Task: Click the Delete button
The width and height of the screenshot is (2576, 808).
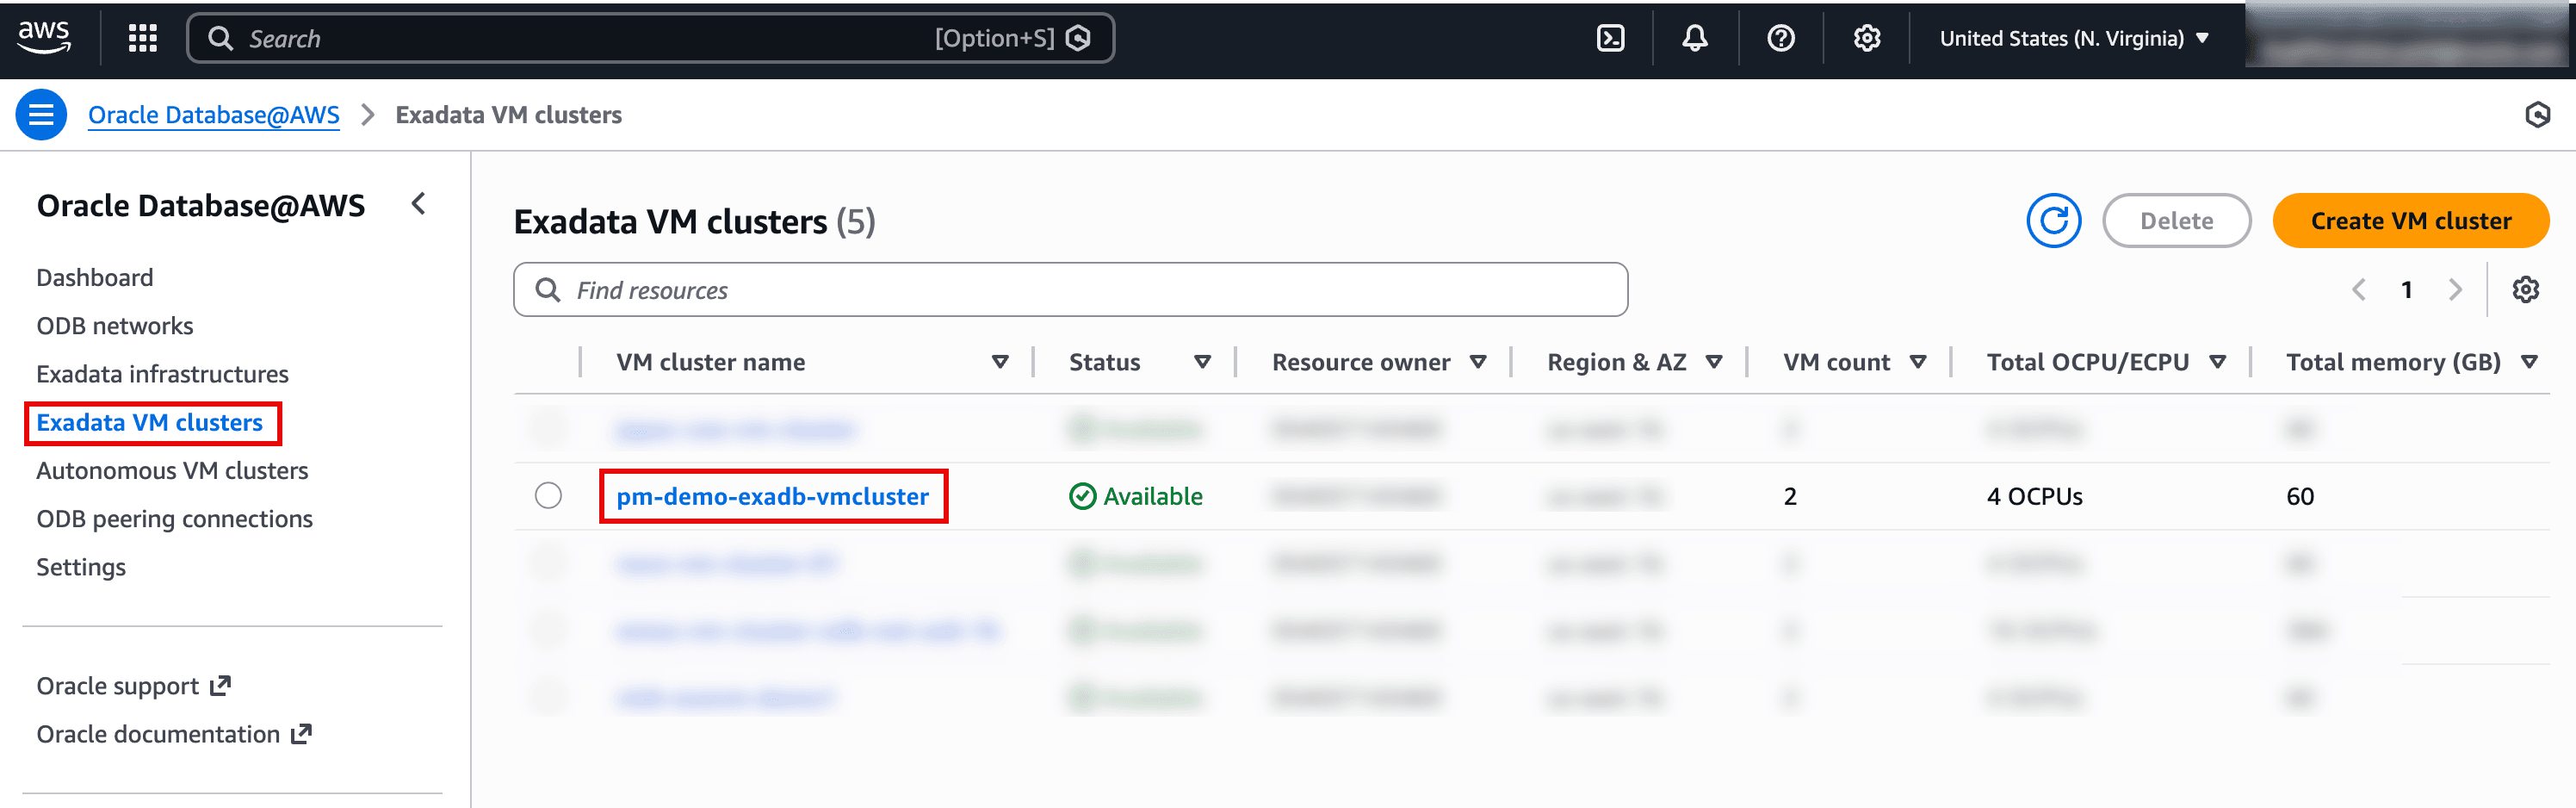Action: click(2176, 220)
